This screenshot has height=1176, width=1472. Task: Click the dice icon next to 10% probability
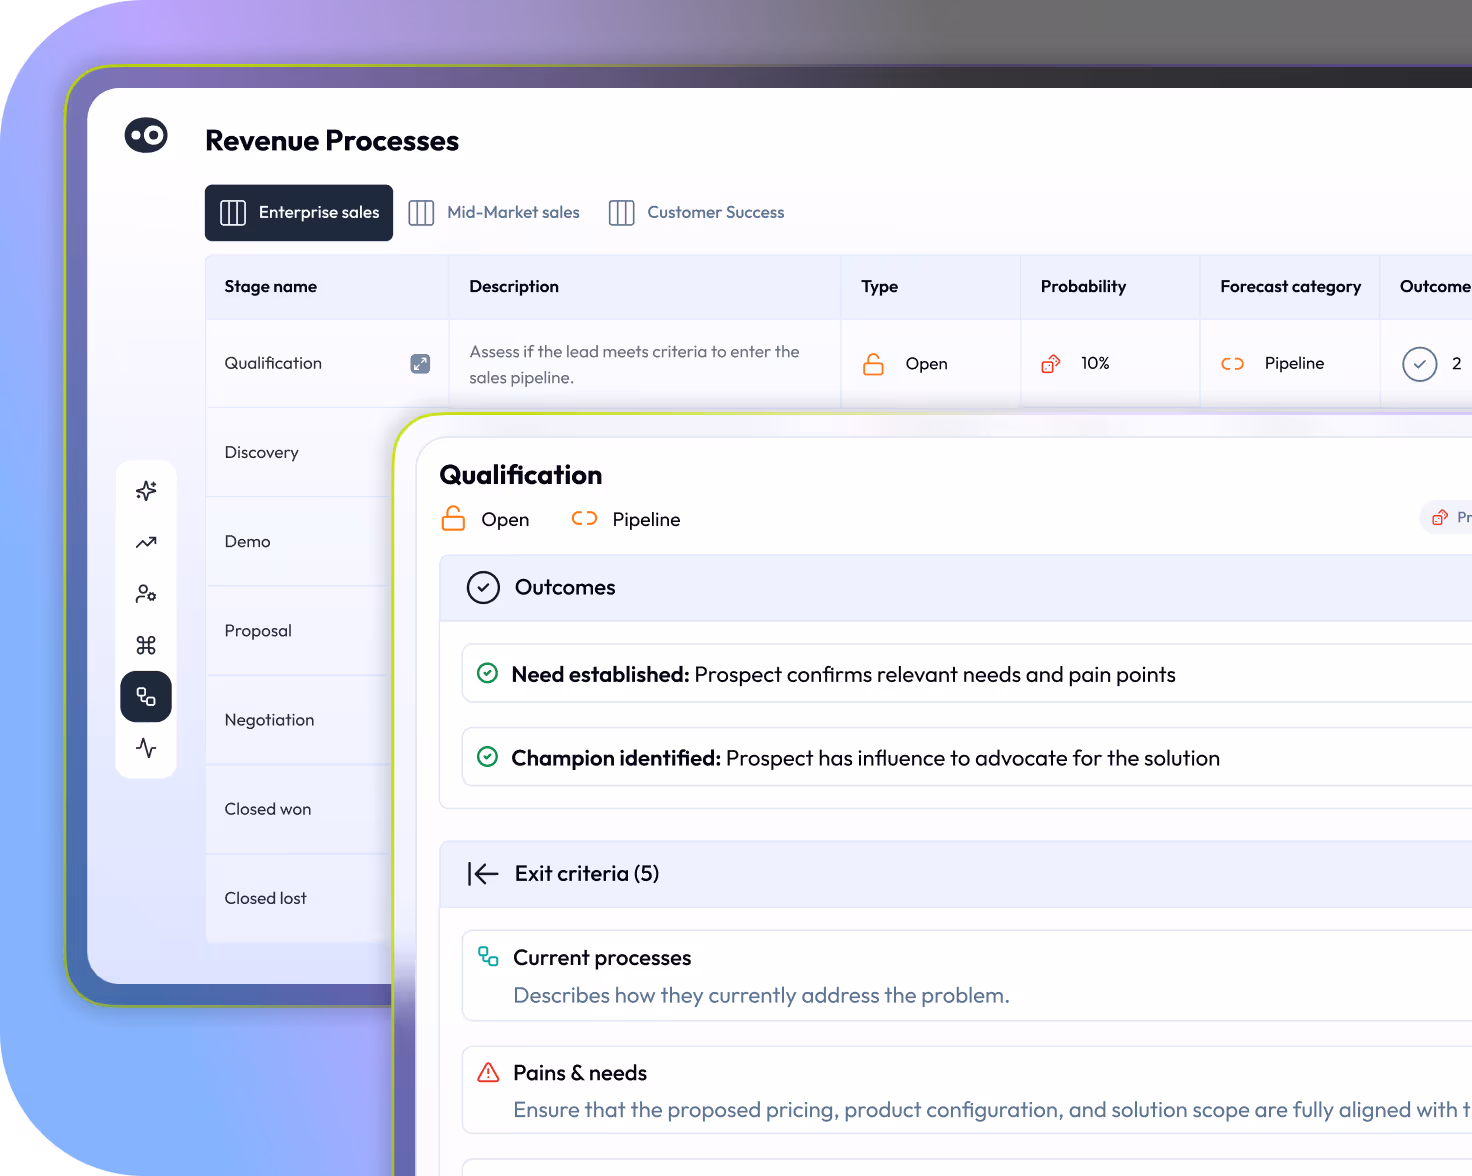(1050, 363)
